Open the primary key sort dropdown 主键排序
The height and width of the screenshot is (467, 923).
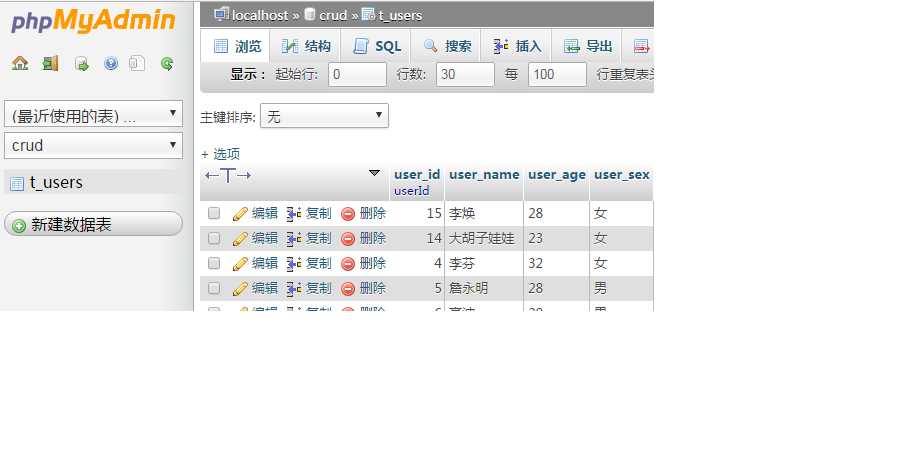click(324, 116)
